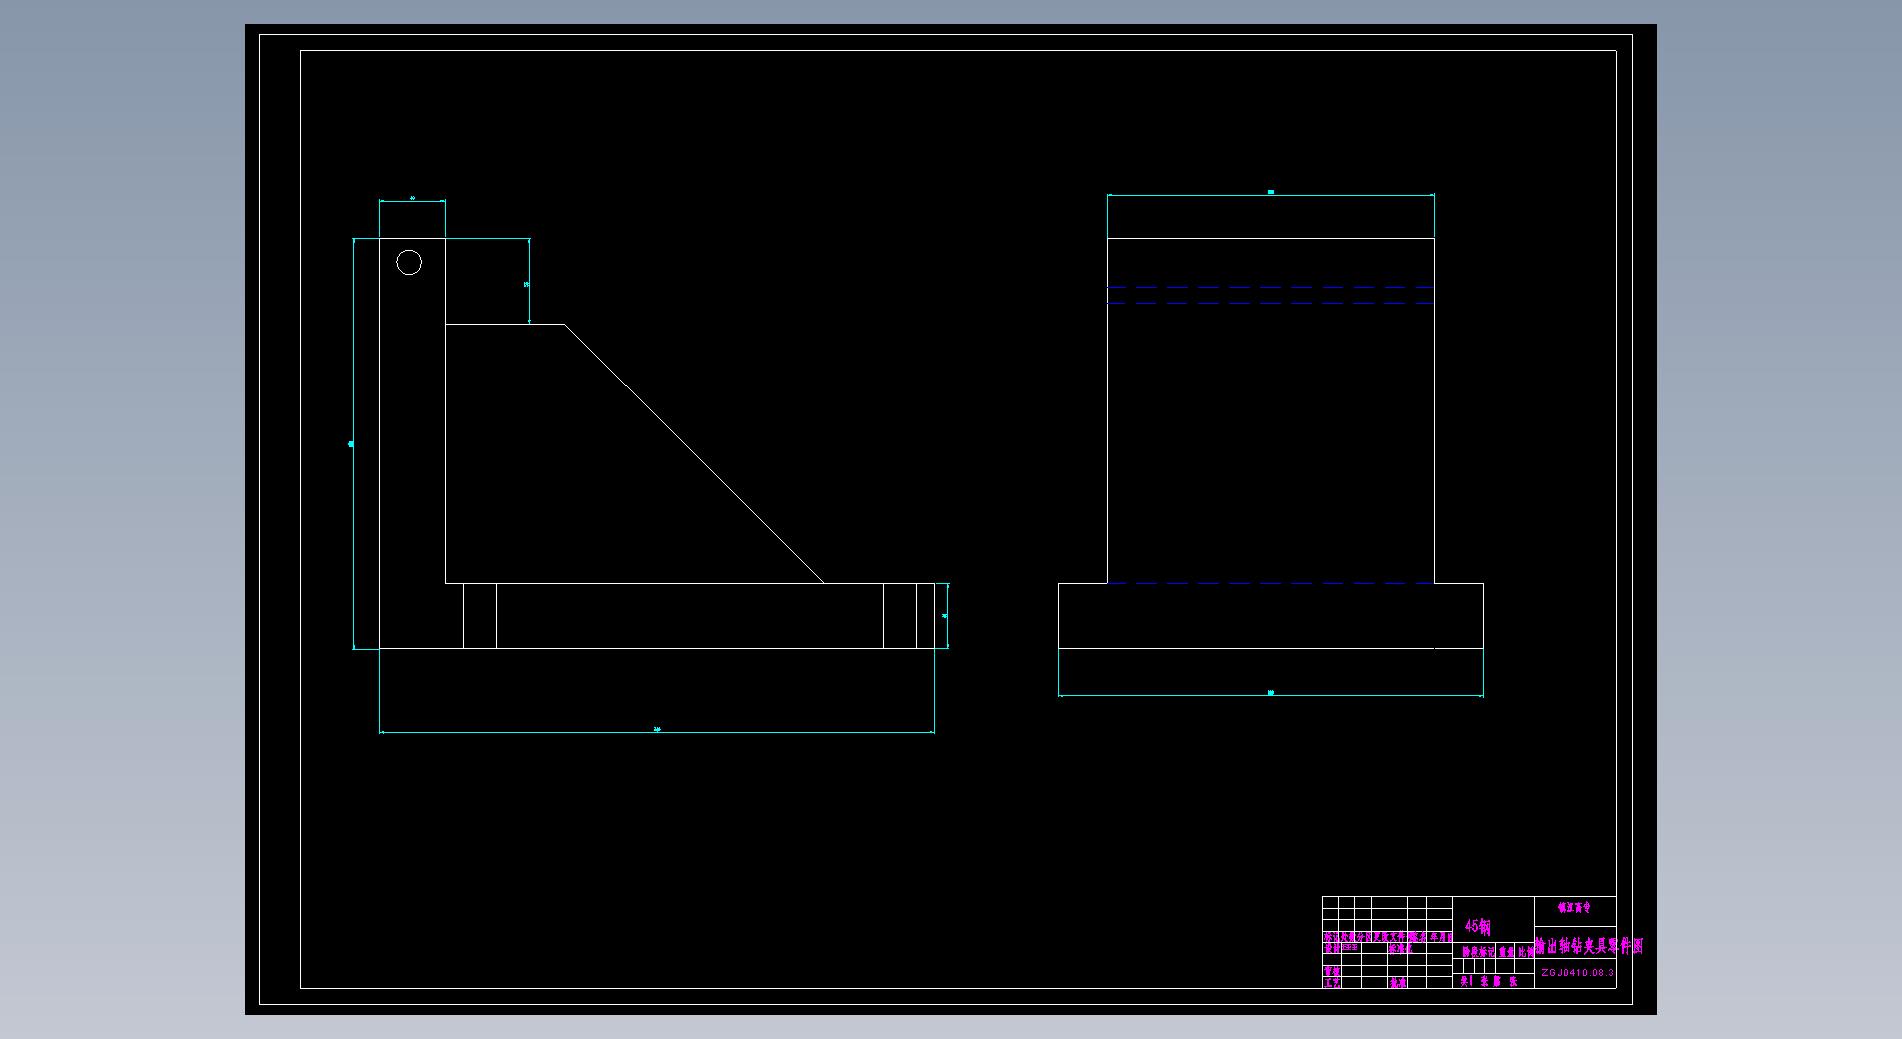This screenshot has height=1039, width=1902.
Task: Click the 设计 label in title block
Action: 1332,948
